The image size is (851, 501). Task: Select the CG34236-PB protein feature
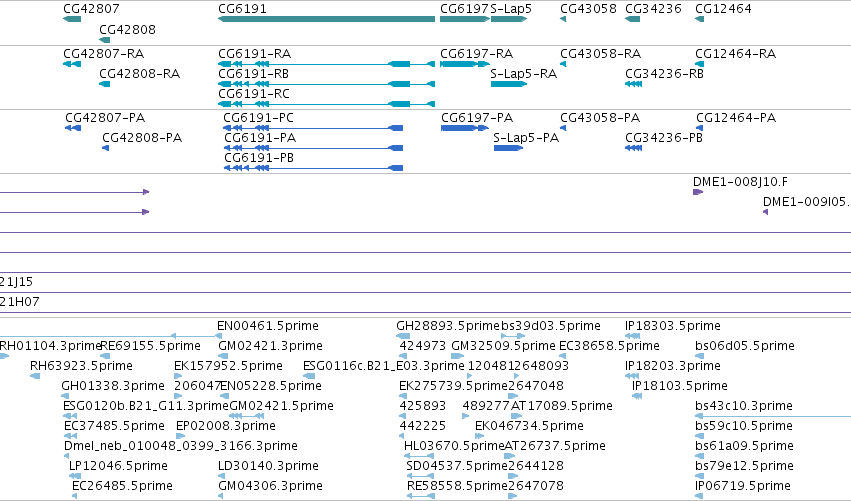point(633,148)
